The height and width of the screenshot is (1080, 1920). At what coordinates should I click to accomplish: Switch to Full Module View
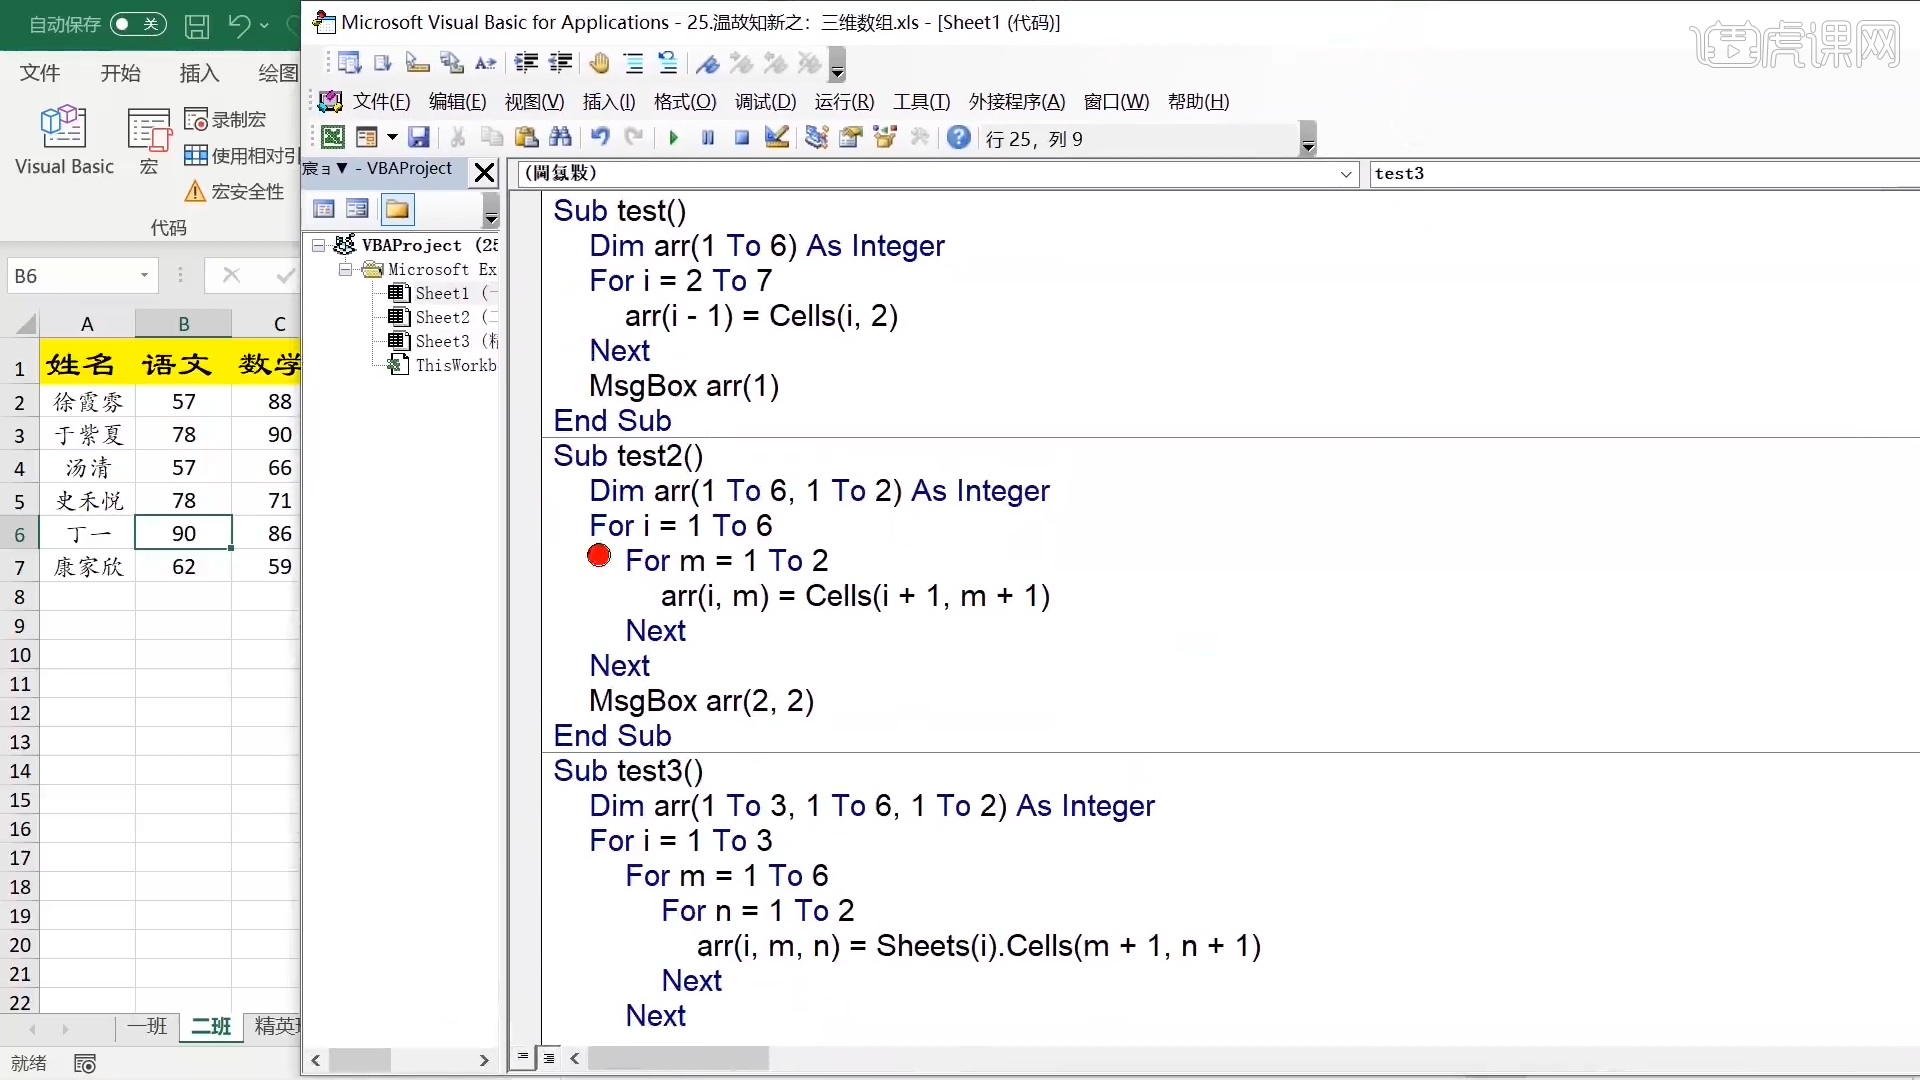[x=549, y=1057]
